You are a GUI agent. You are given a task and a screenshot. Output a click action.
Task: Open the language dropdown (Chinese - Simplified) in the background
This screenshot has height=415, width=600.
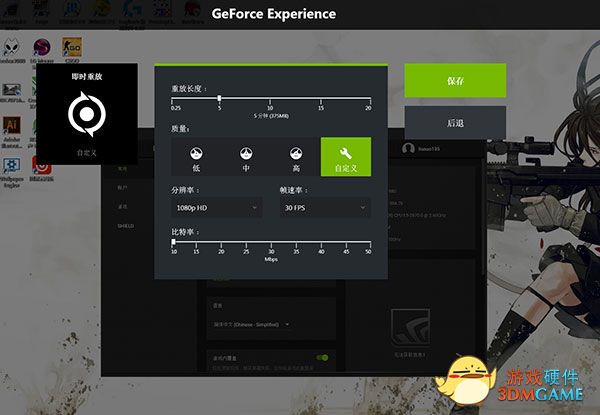click(251, 324)
